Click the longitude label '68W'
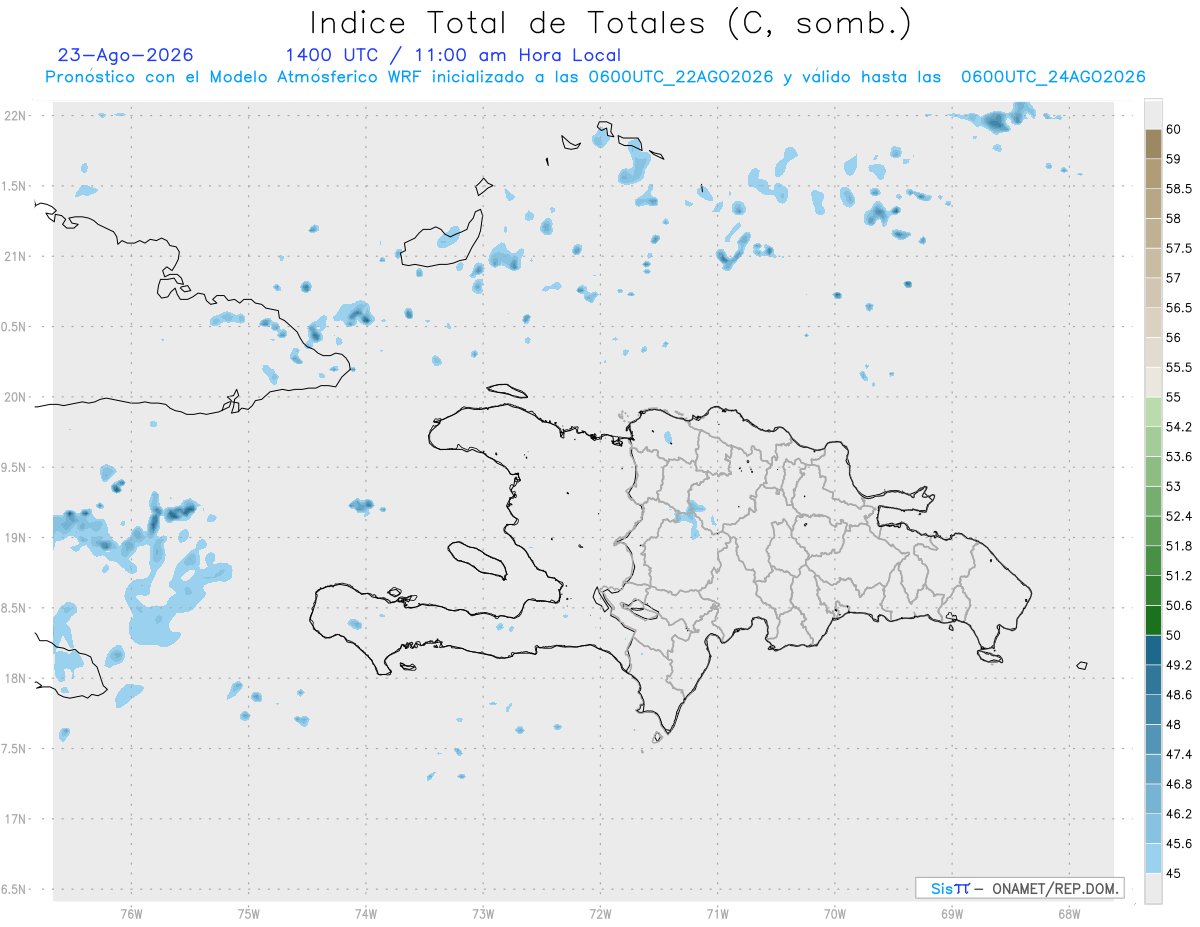1200x927 pixels. click(1068, 913)
